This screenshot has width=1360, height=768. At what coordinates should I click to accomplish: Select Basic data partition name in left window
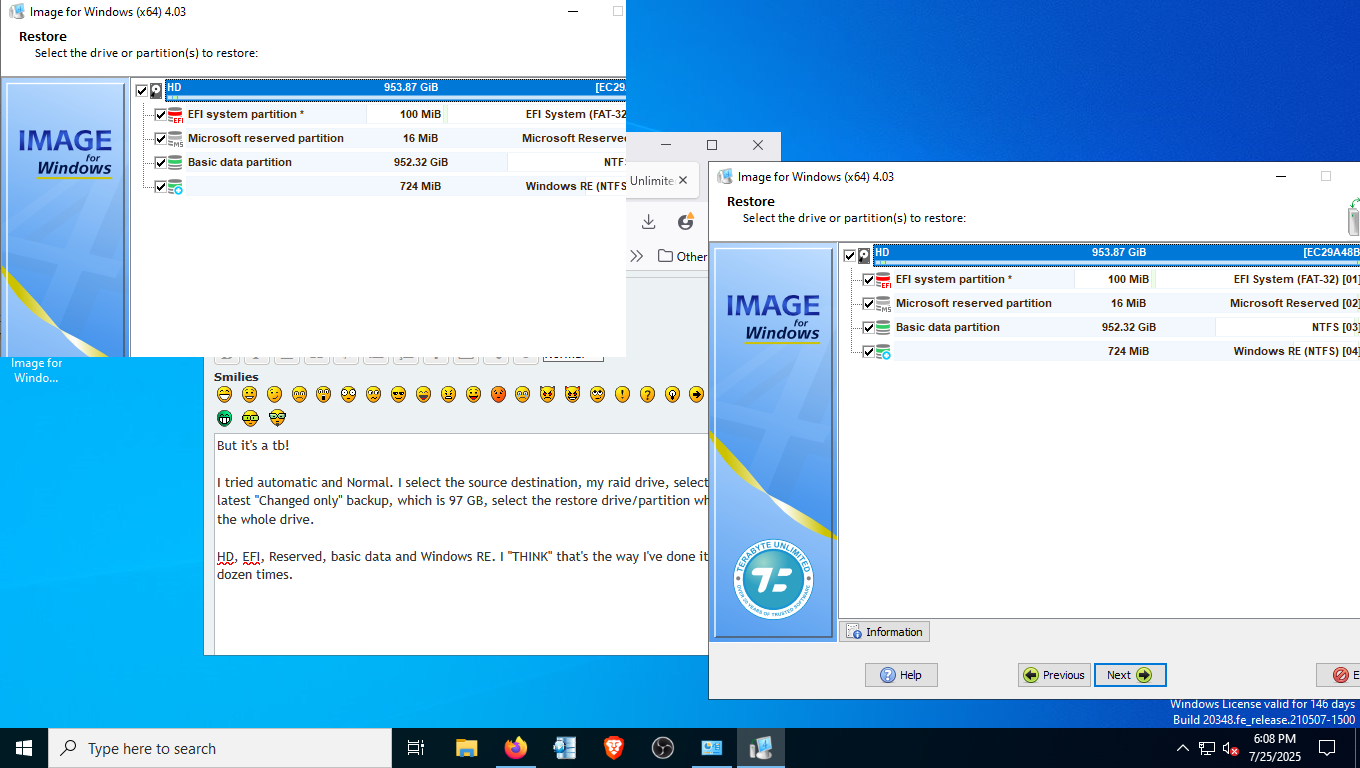point(240,163)
